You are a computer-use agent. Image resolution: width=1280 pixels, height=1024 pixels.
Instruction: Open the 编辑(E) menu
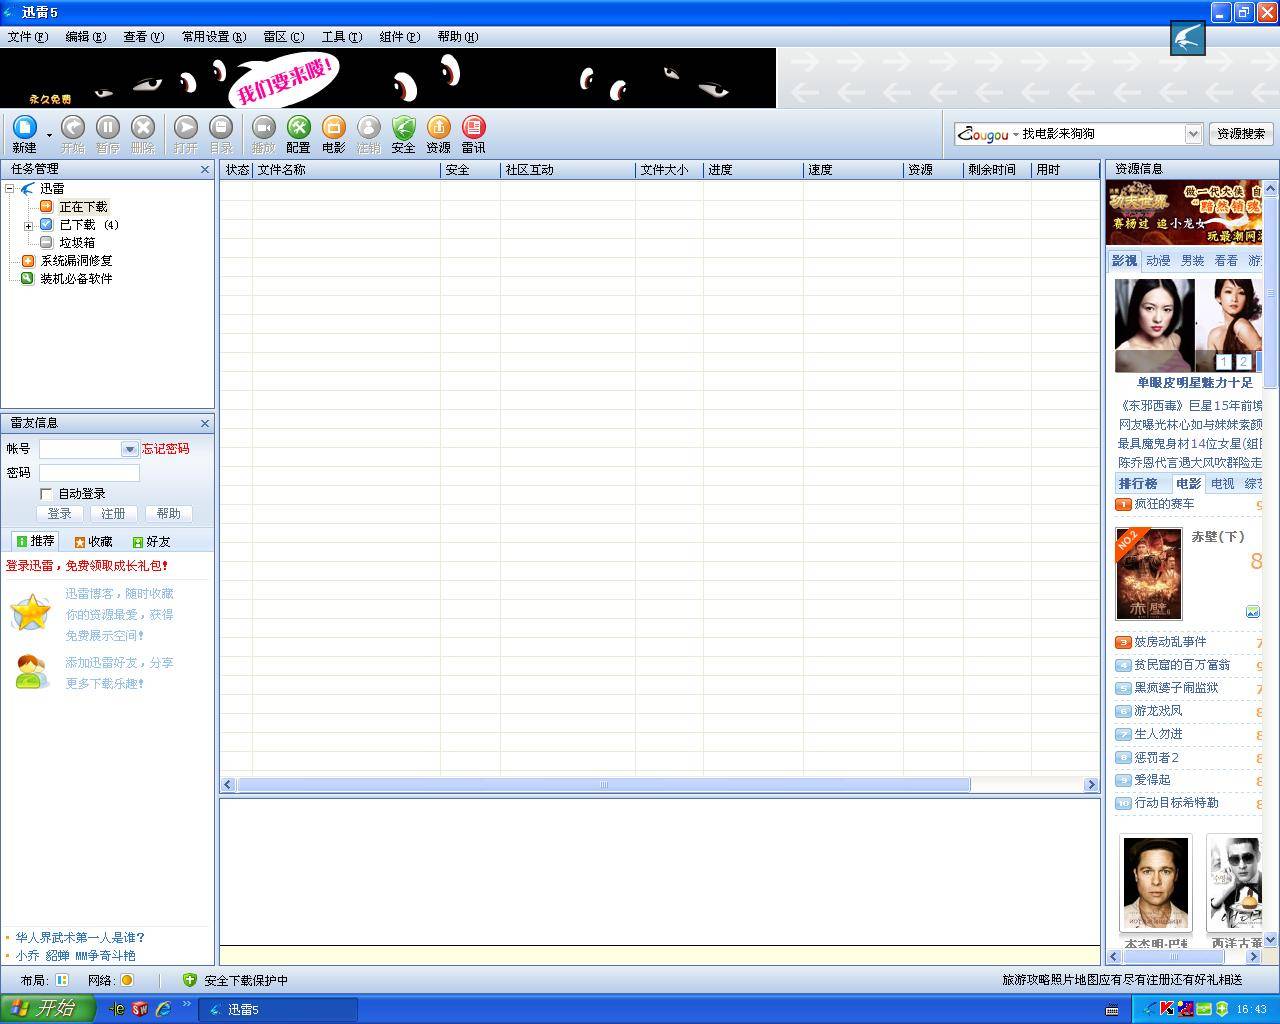pos(85,37)
